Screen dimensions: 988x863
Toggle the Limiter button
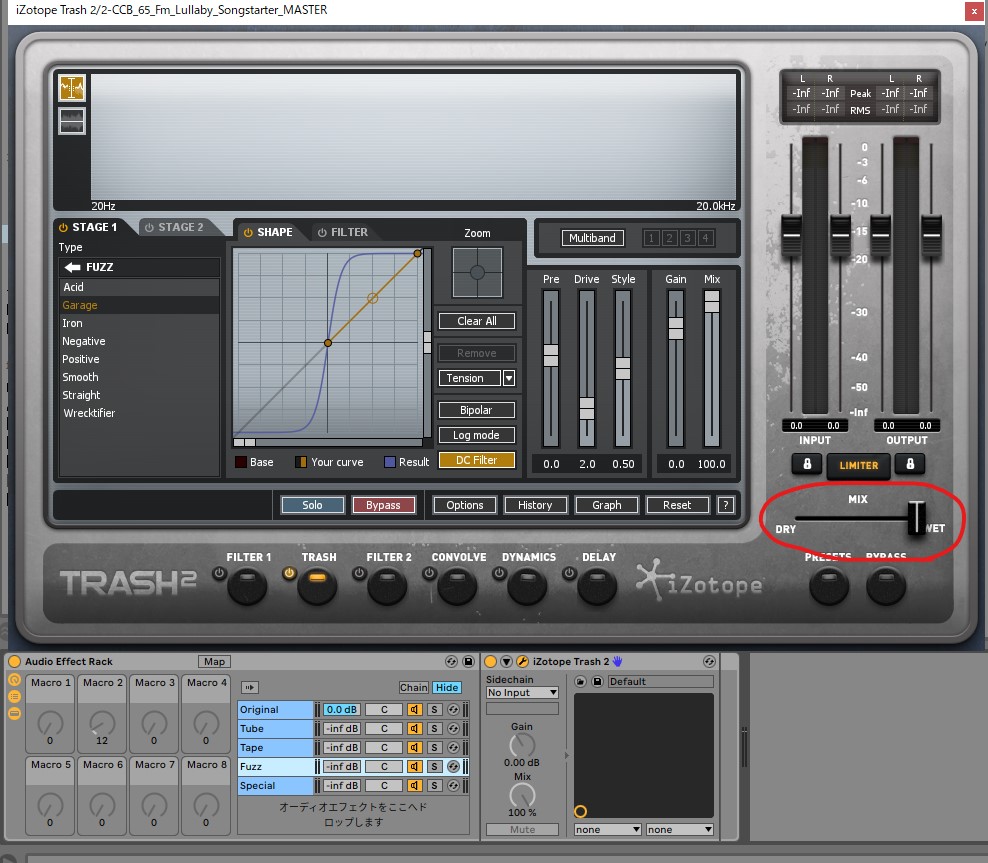pyautogui.click(x=858, y=466)
